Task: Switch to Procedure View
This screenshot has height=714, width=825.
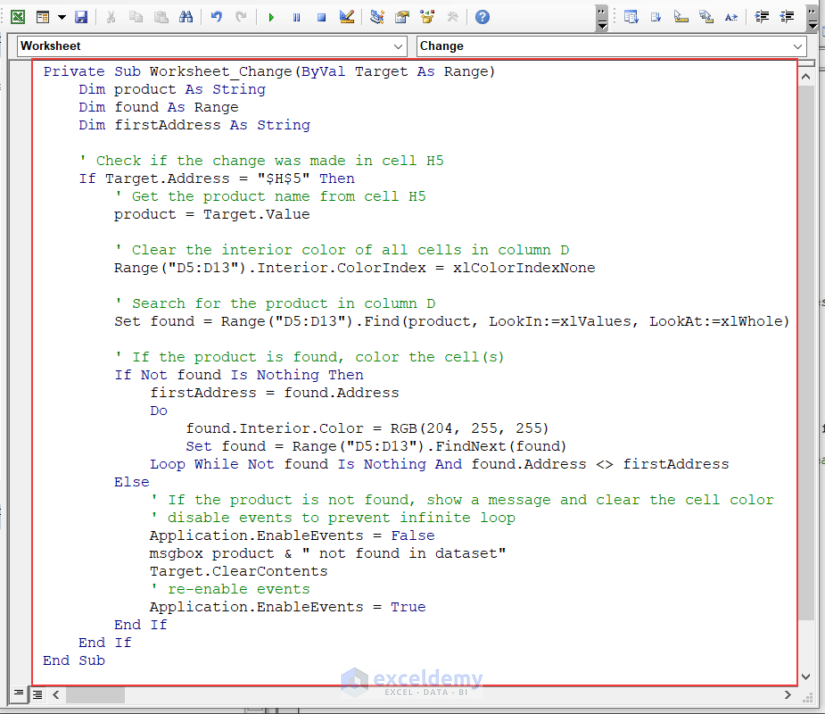Action: click(x=18, y=694)
